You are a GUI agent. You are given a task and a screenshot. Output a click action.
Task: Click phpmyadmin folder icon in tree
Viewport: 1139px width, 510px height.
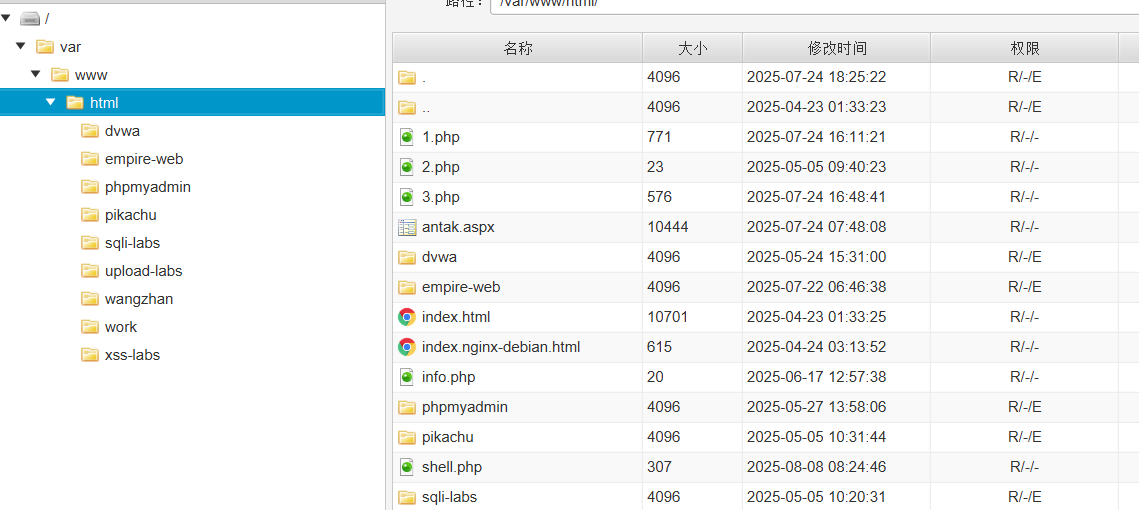tap(90, 187)
